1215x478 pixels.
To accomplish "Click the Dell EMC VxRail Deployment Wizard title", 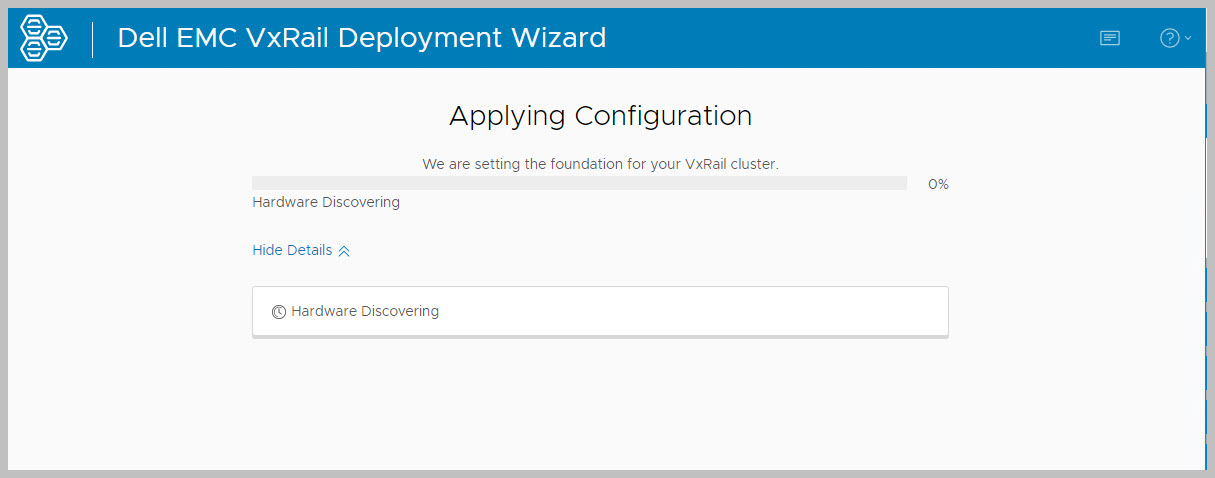I will (x=362, y=38).
